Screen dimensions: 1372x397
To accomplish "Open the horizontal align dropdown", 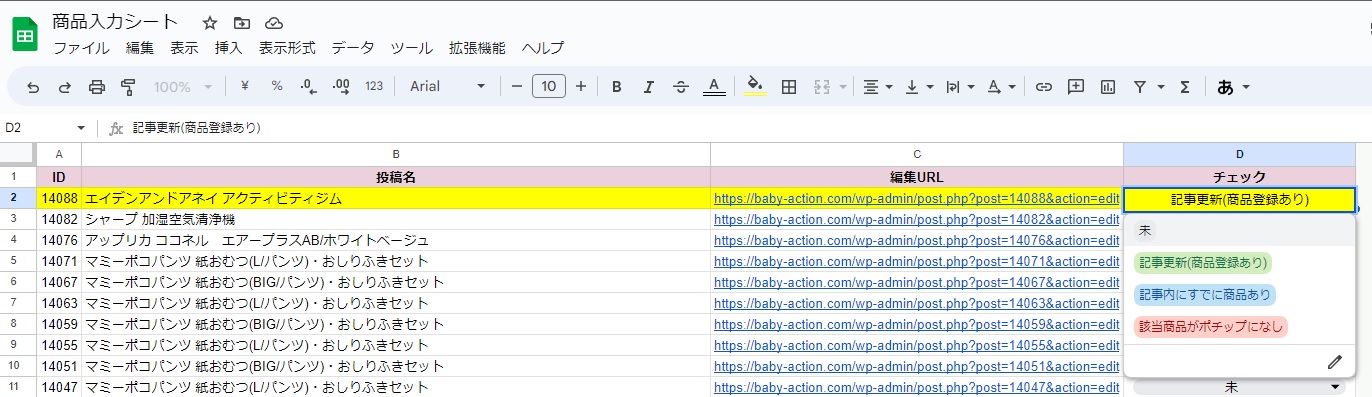I will [877, 87].
